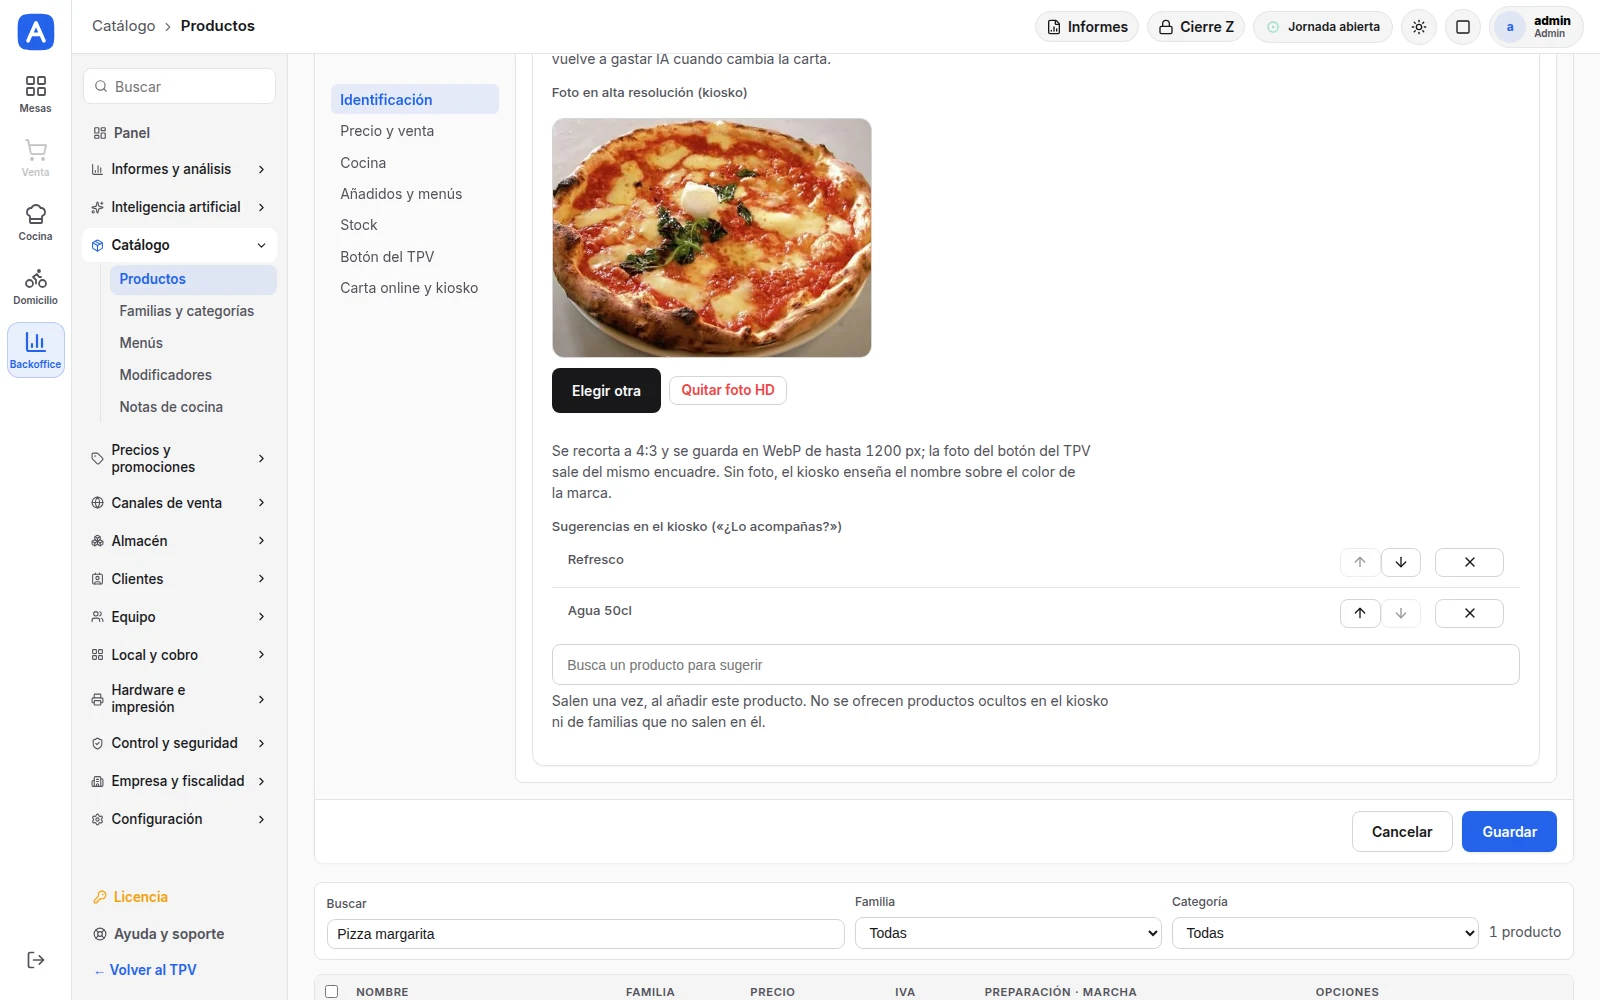This screenshot has width=1600, height=1000.
Task: Open the Mesas view in left rail
Action: click(35, 94)
